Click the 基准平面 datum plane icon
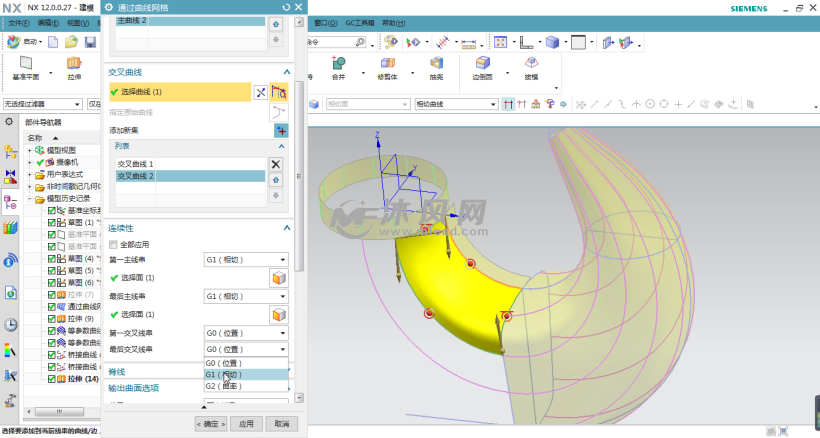820x438 pixels. click(27, 65)
